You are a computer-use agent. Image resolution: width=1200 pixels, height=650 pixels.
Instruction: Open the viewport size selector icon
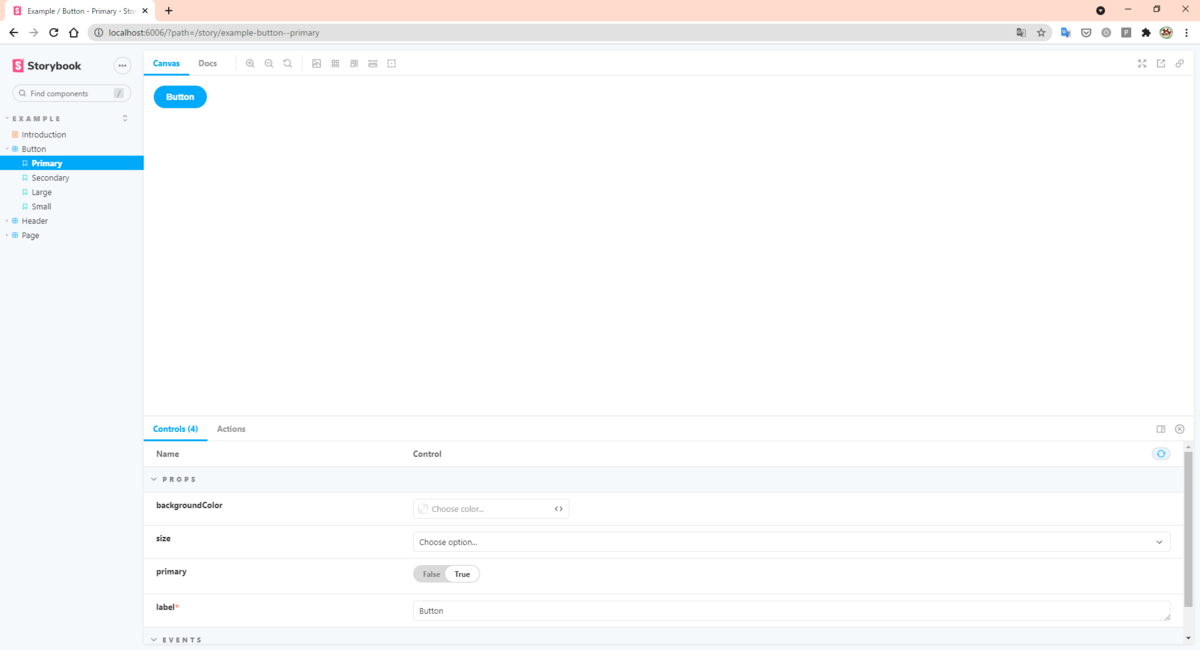coord(354,63)
